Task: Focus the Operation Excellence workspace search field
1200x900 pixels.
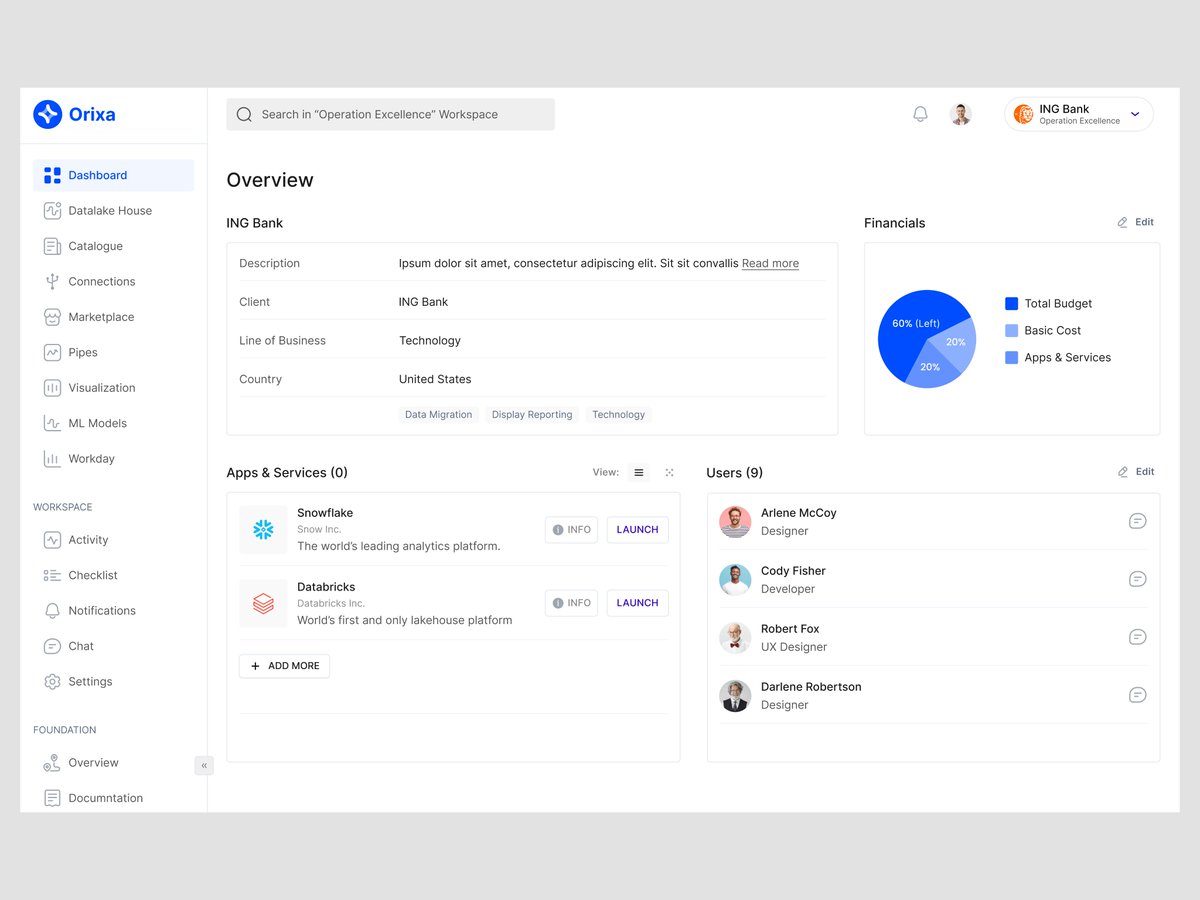Action: pos(390,114)
